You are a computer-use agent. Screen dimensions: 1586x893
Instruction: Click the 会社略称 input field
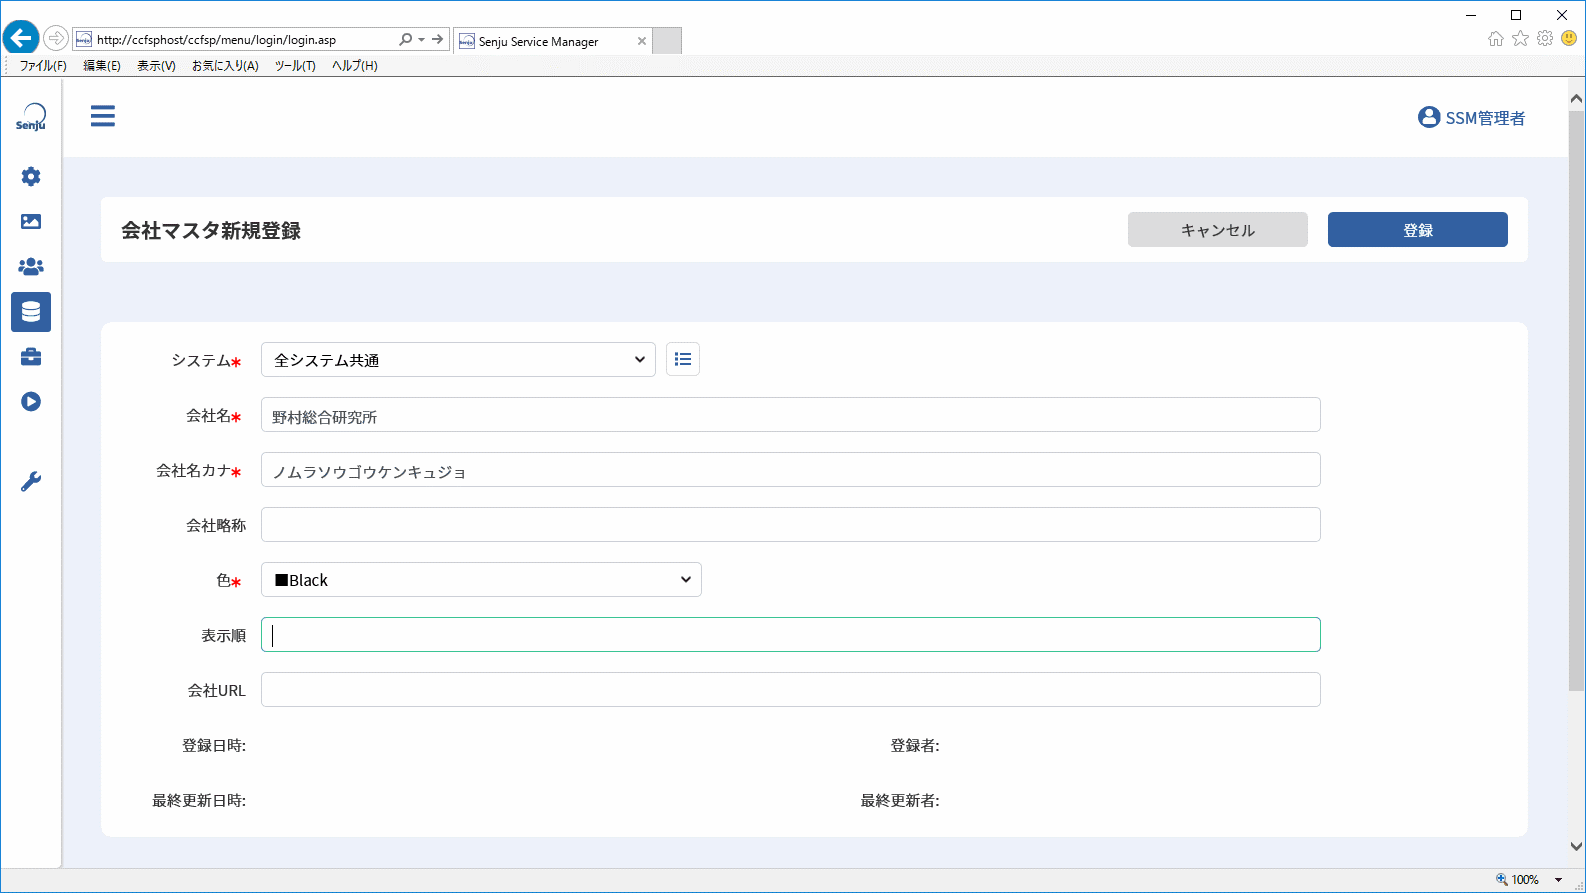(791, 525)
